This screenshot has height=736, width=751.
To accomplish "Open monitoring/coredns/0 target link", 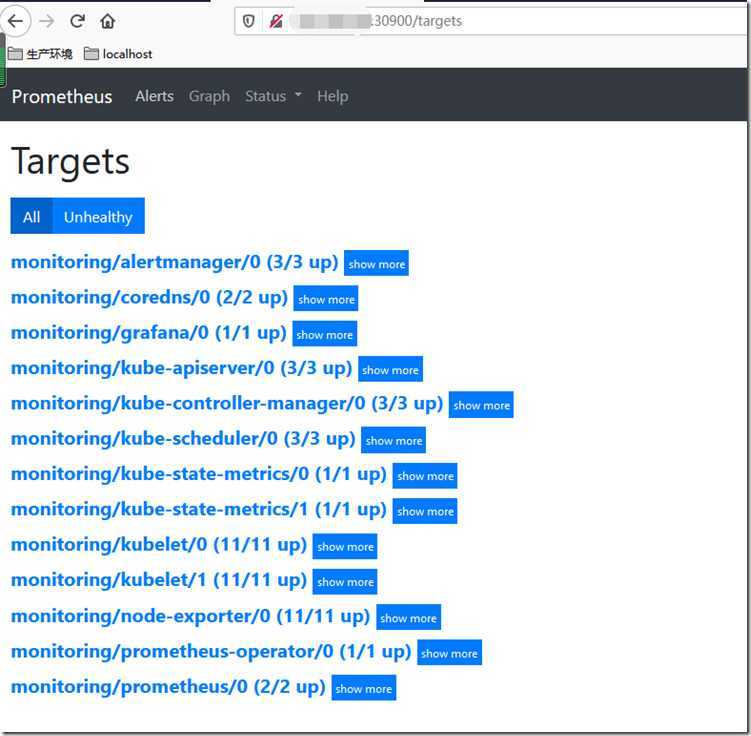I will pos(149,298).
